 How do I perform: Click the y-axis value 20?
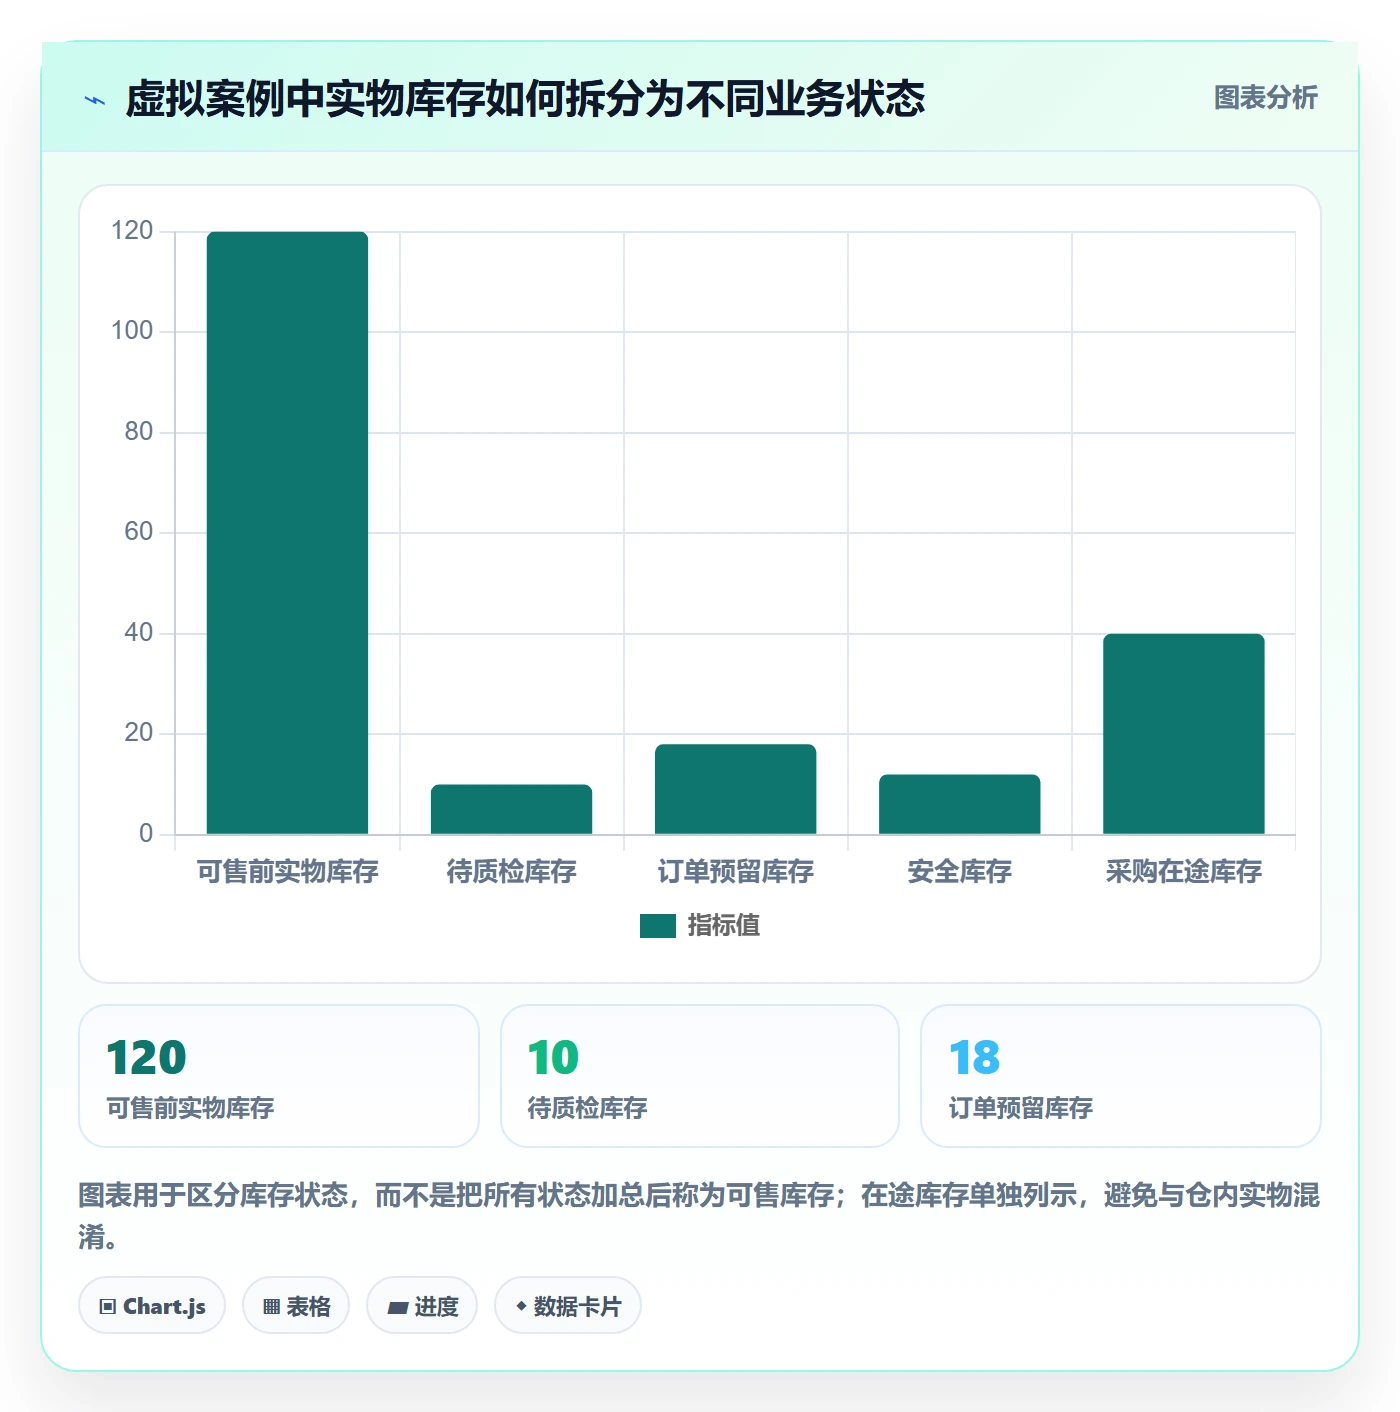tap(138, 733)
